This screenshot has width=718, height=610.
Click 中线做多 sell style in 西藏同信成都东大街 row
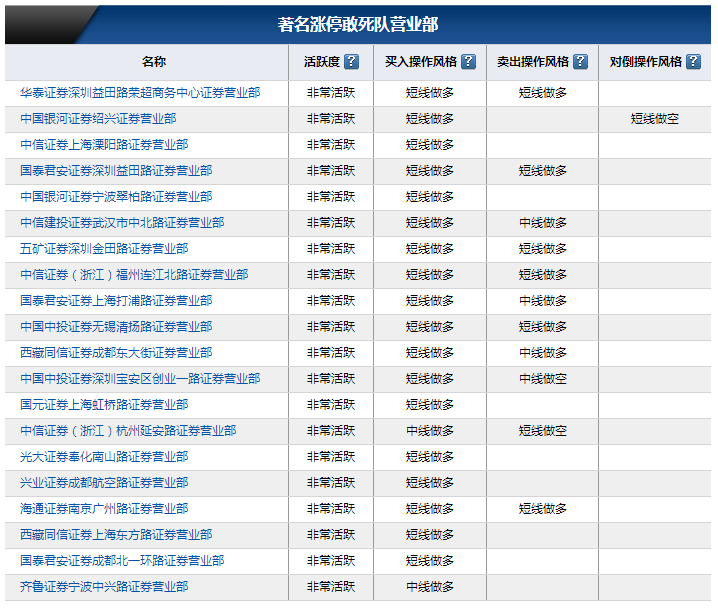point(543,353)
